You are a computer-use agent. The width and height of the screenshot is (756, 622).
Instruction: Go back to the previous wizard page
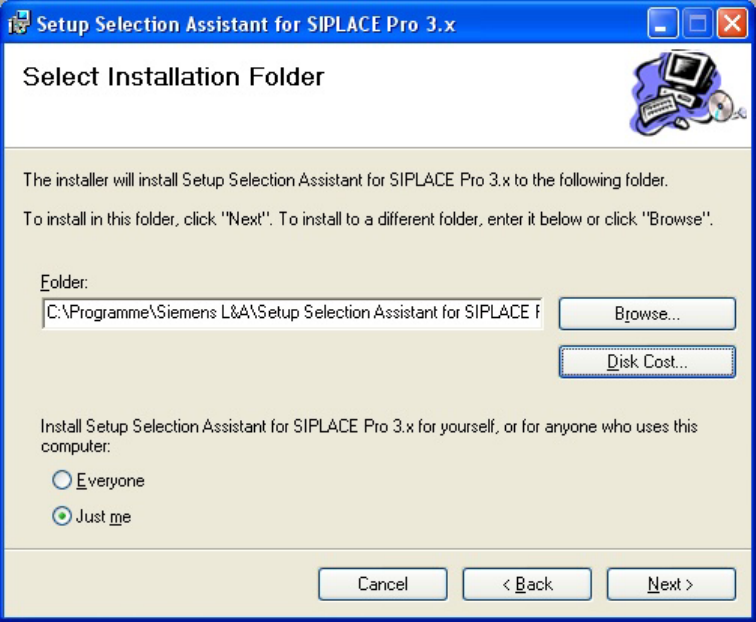(527, 584)
